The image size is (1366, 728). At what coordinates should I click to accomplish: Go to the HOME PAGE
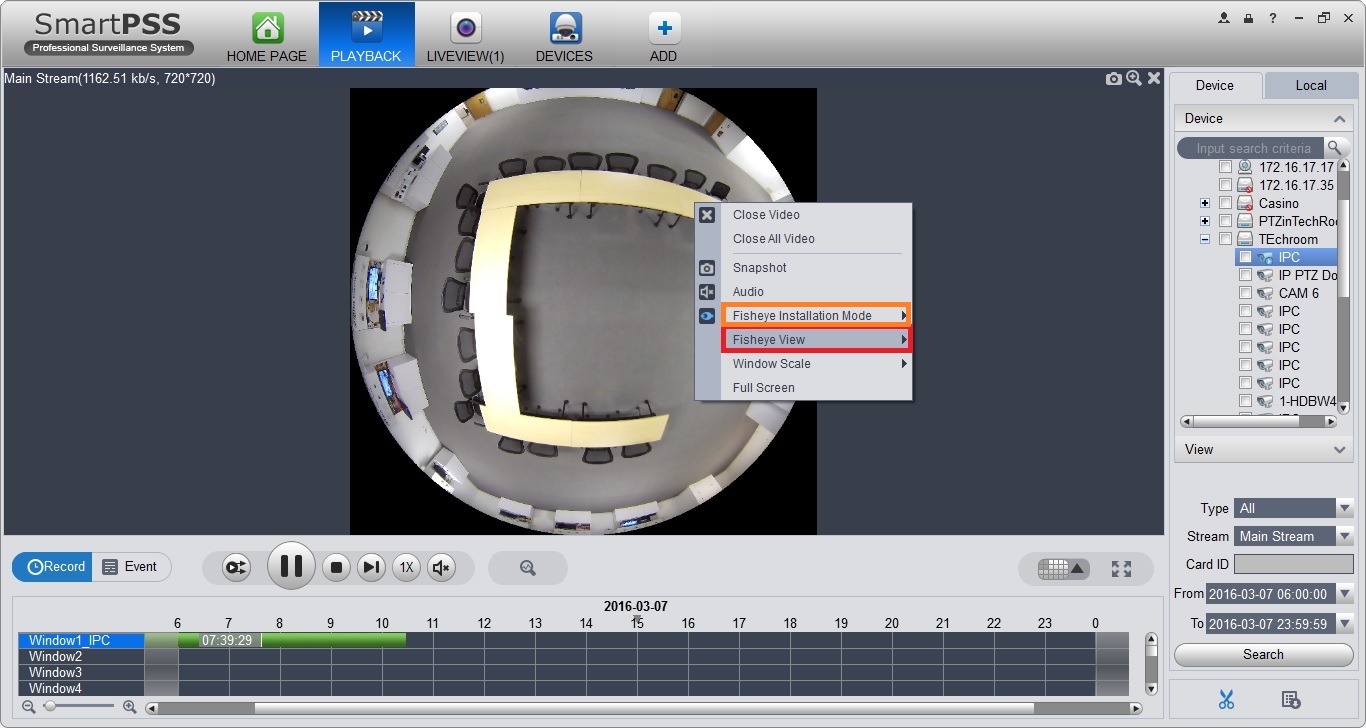(x=266, y=35)
